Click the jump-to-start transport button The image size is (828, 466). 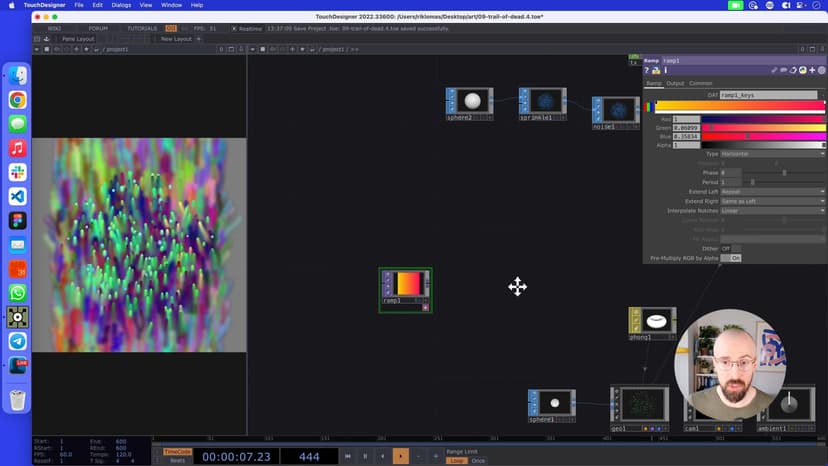coord(348,456)
